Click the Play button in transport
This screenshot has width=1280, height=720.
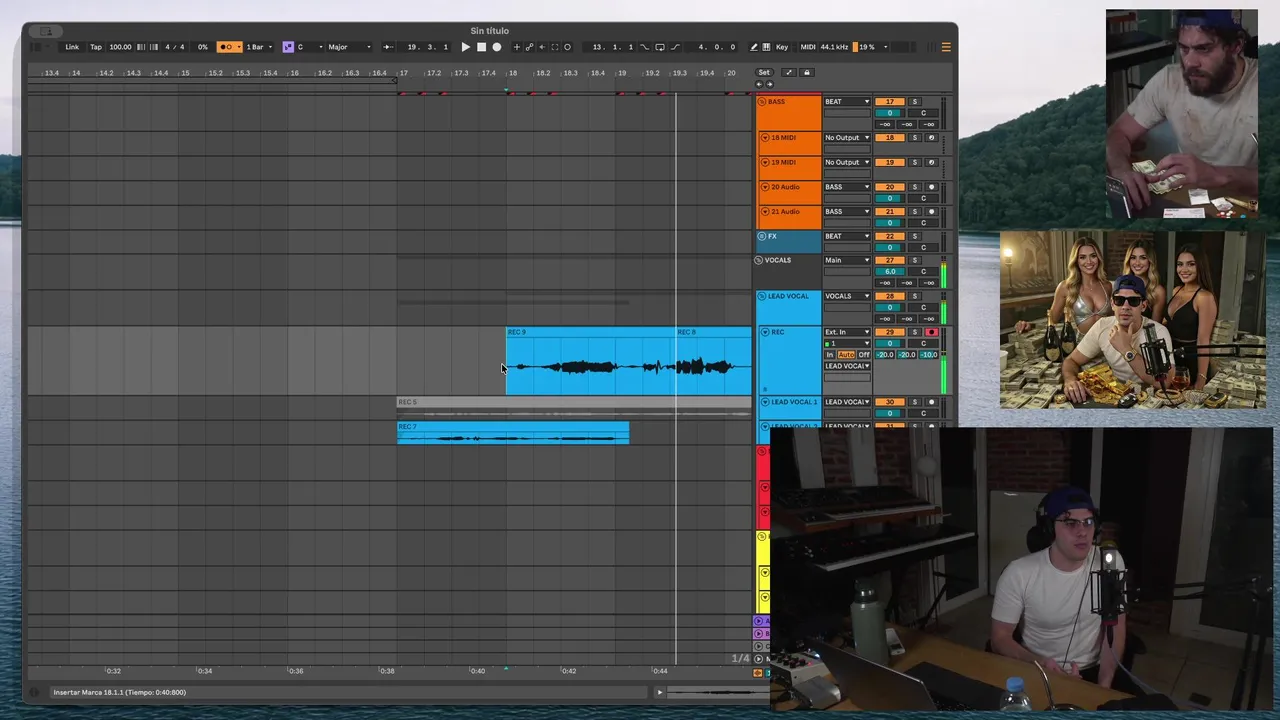465,47
